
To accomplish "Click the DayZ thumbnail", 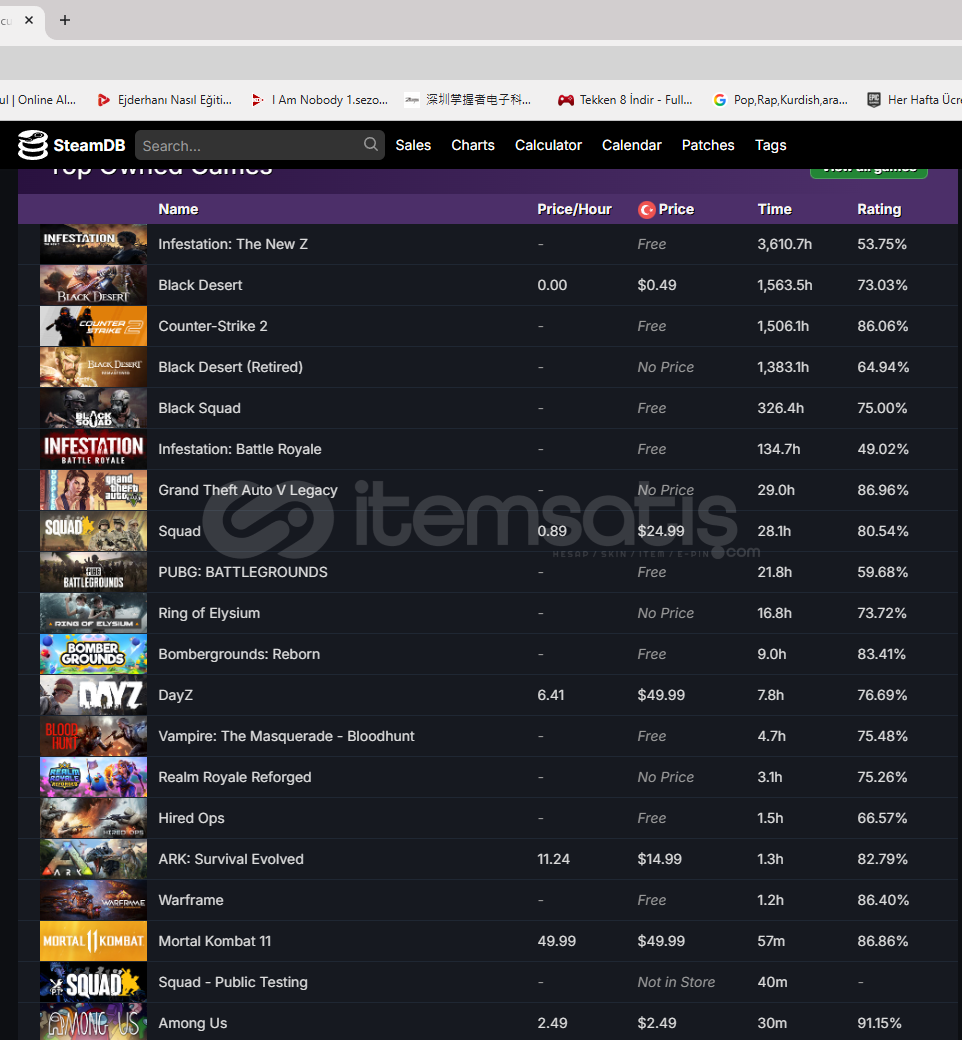I will coord(94,695).
